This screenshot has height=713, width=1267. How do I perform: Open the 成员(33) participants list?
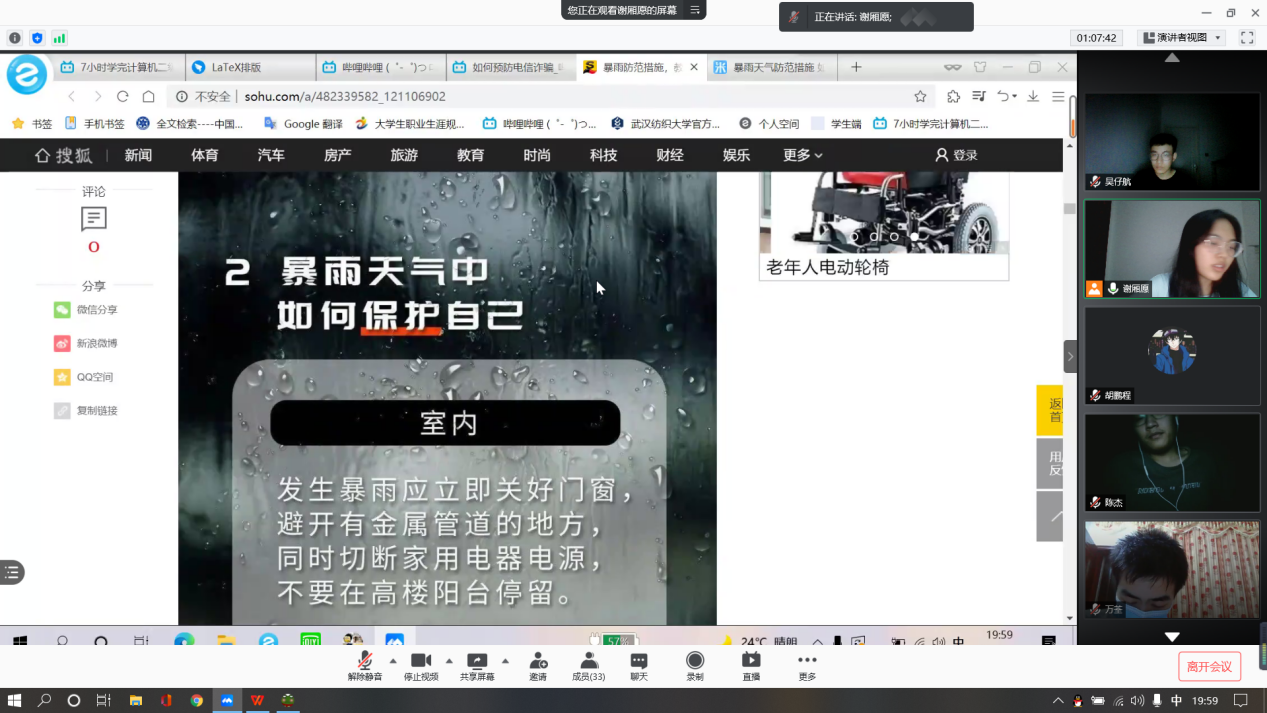(x=588, y=661)
